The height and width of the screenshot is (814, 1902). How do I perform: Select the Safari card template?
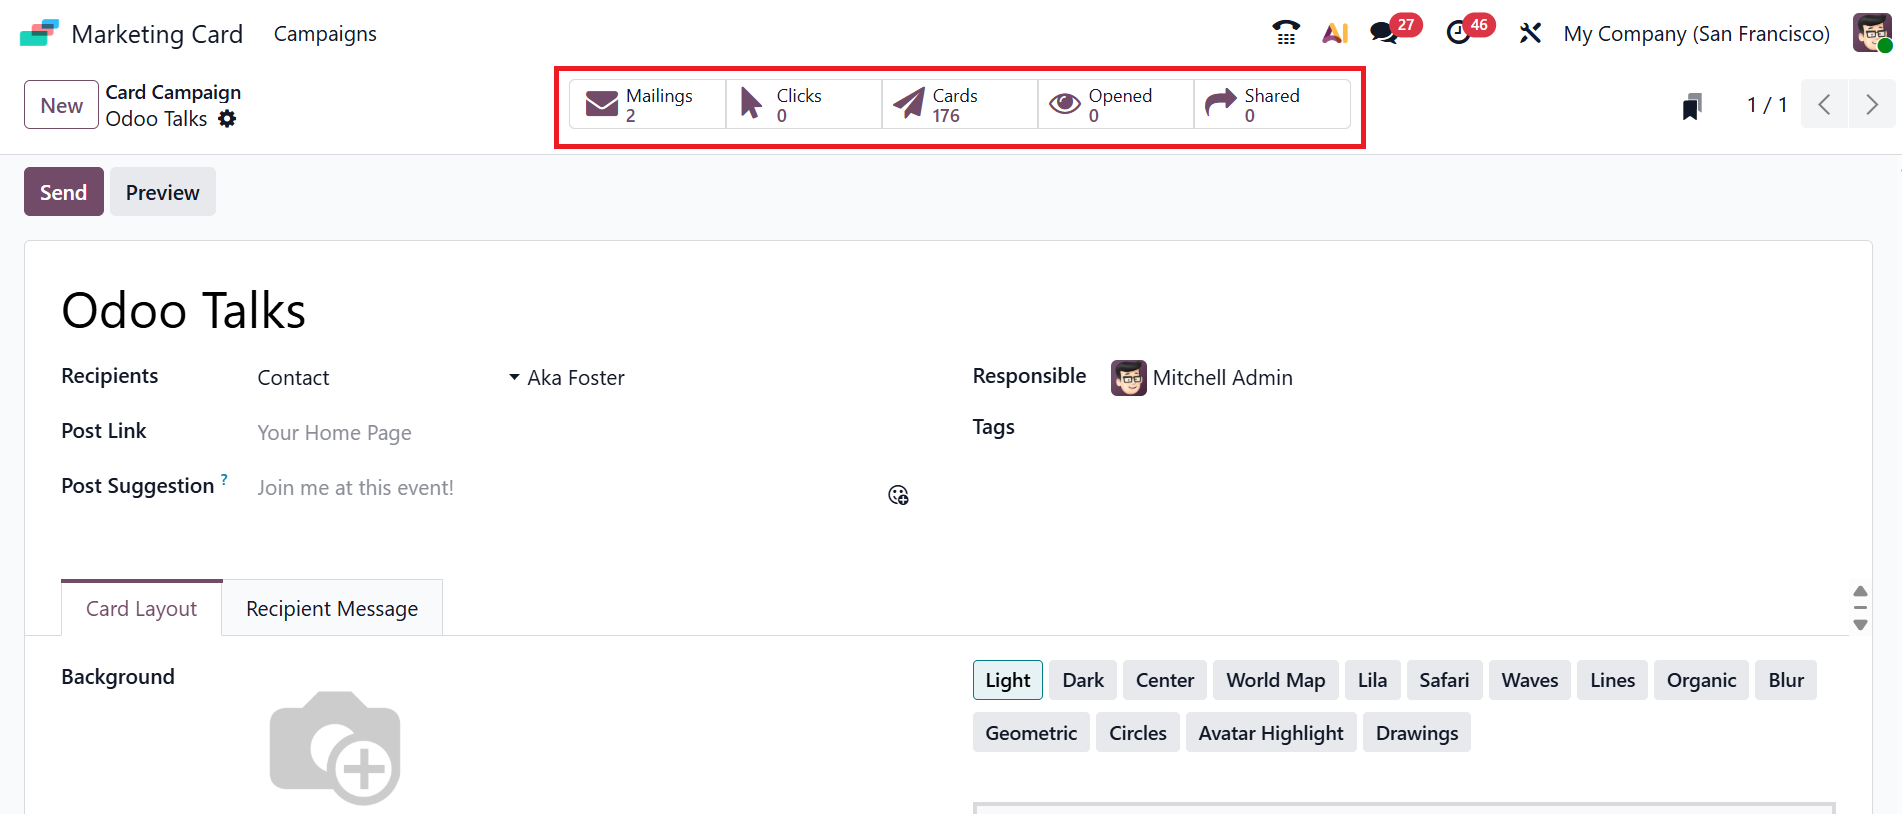click(x=1445, y=680)
